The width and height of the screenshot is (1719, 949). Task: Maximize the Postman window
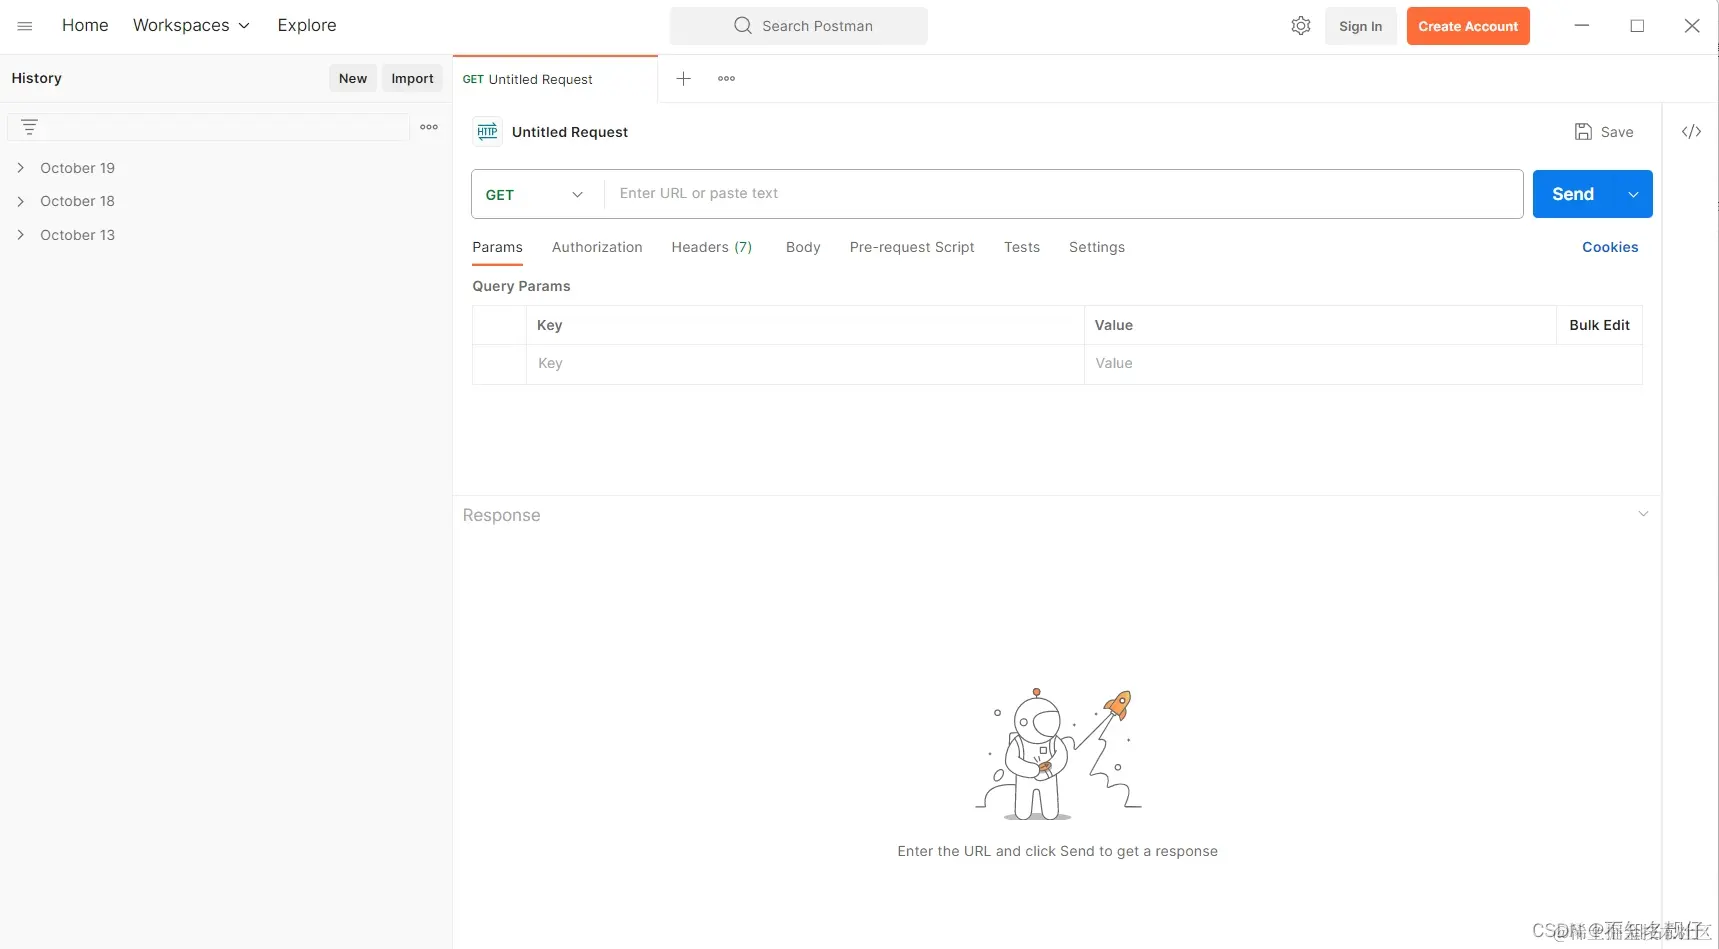click(x=1637, y=26)
